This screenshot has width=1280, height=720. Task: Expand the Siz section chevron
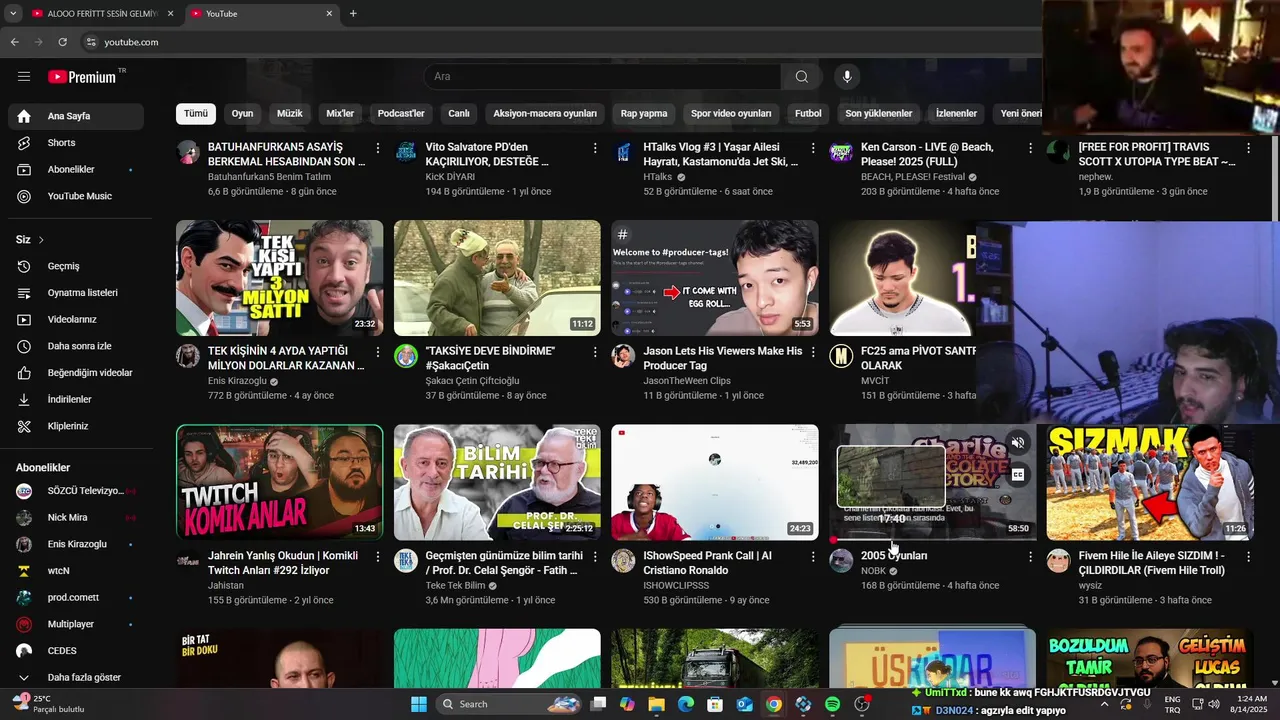tap(41, 240)
